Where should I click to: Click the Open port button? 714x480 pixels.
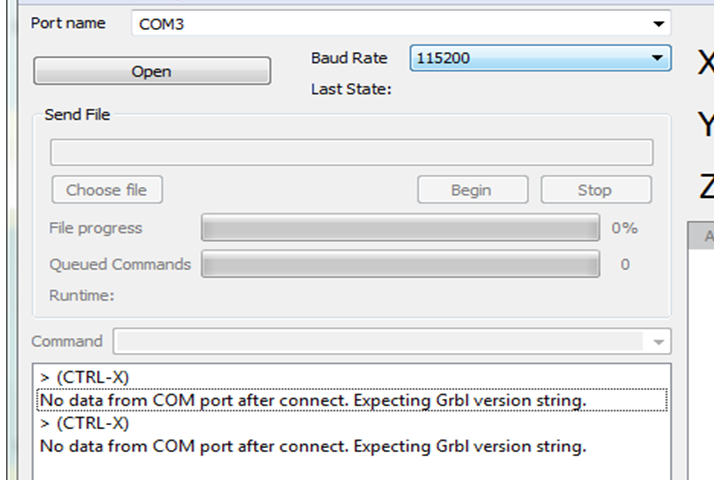pos(151,71)
